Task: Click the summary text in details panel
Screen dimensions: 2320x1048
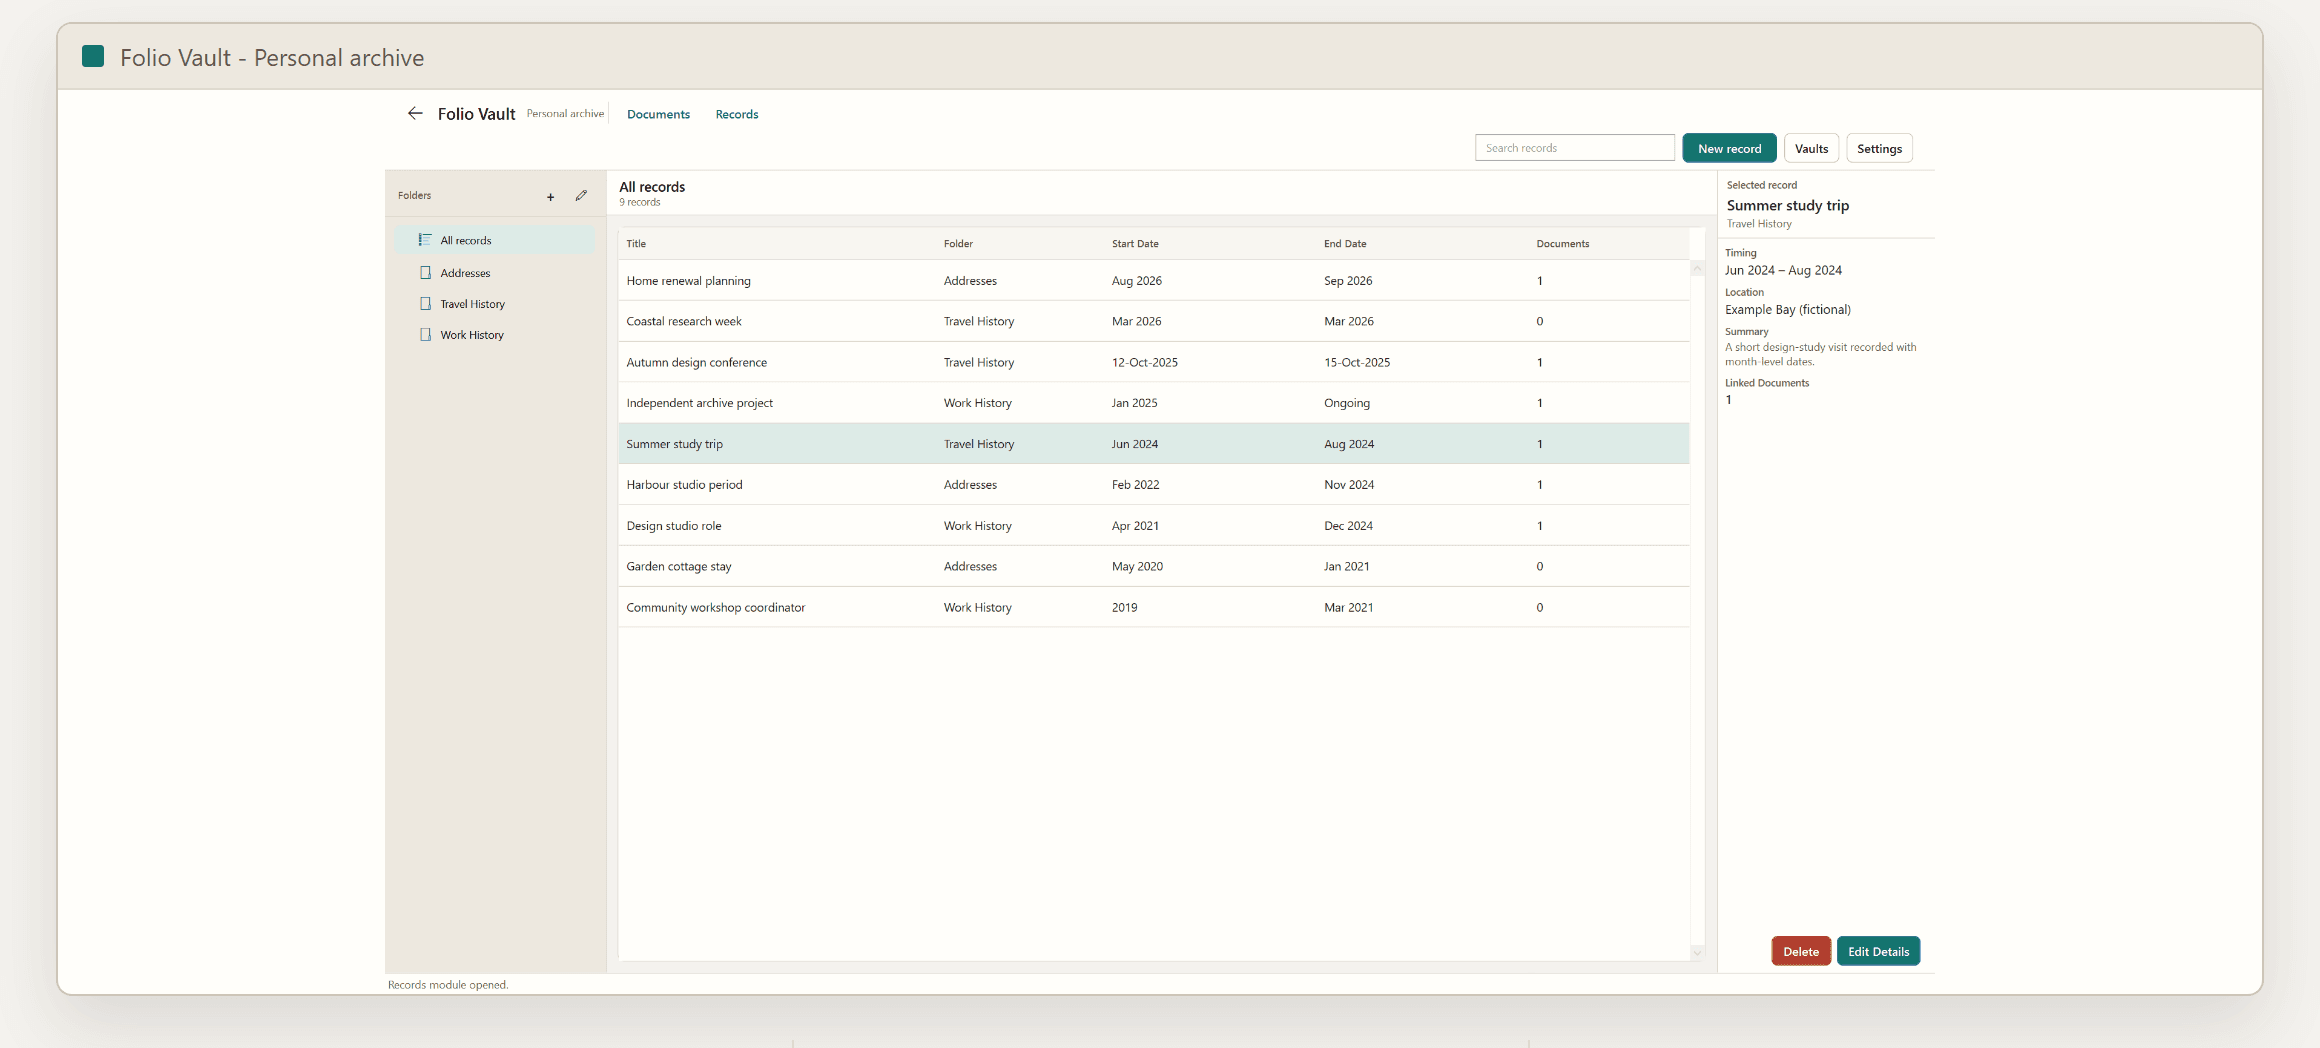Action: point(1820,354)
